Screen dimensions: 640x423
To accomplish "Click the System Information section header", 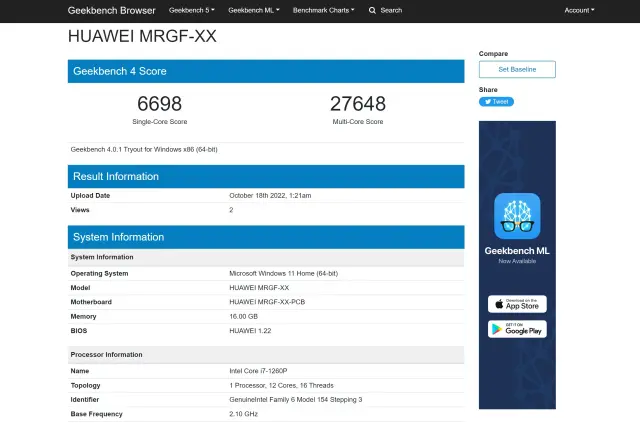I will click(119, 237).
